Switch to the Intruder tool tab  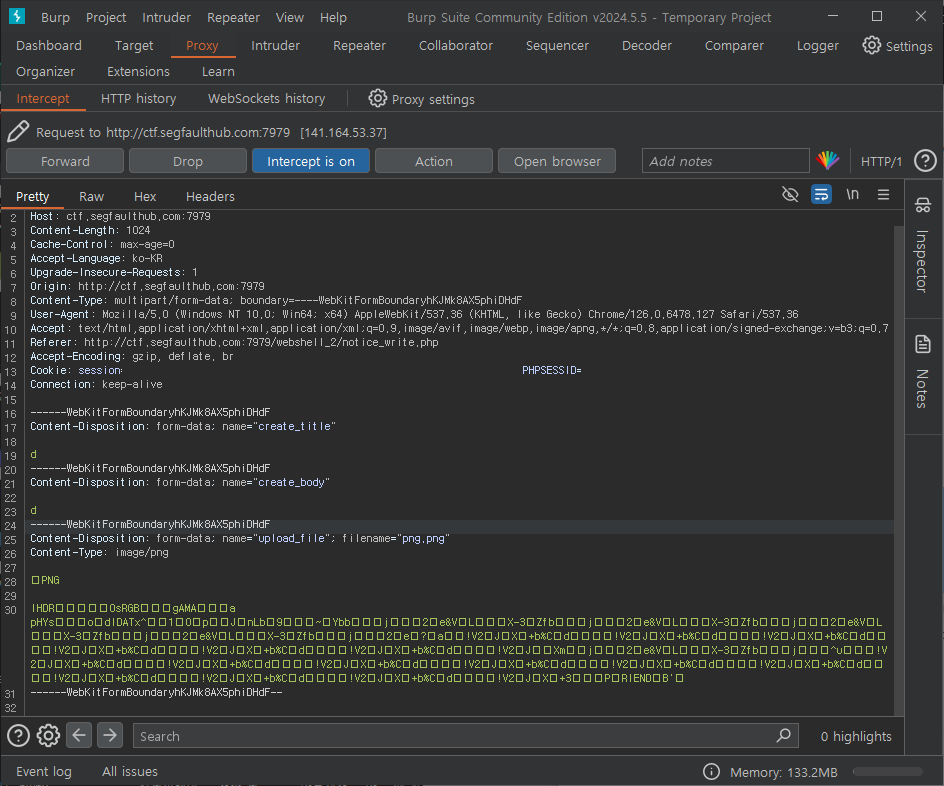275,45
